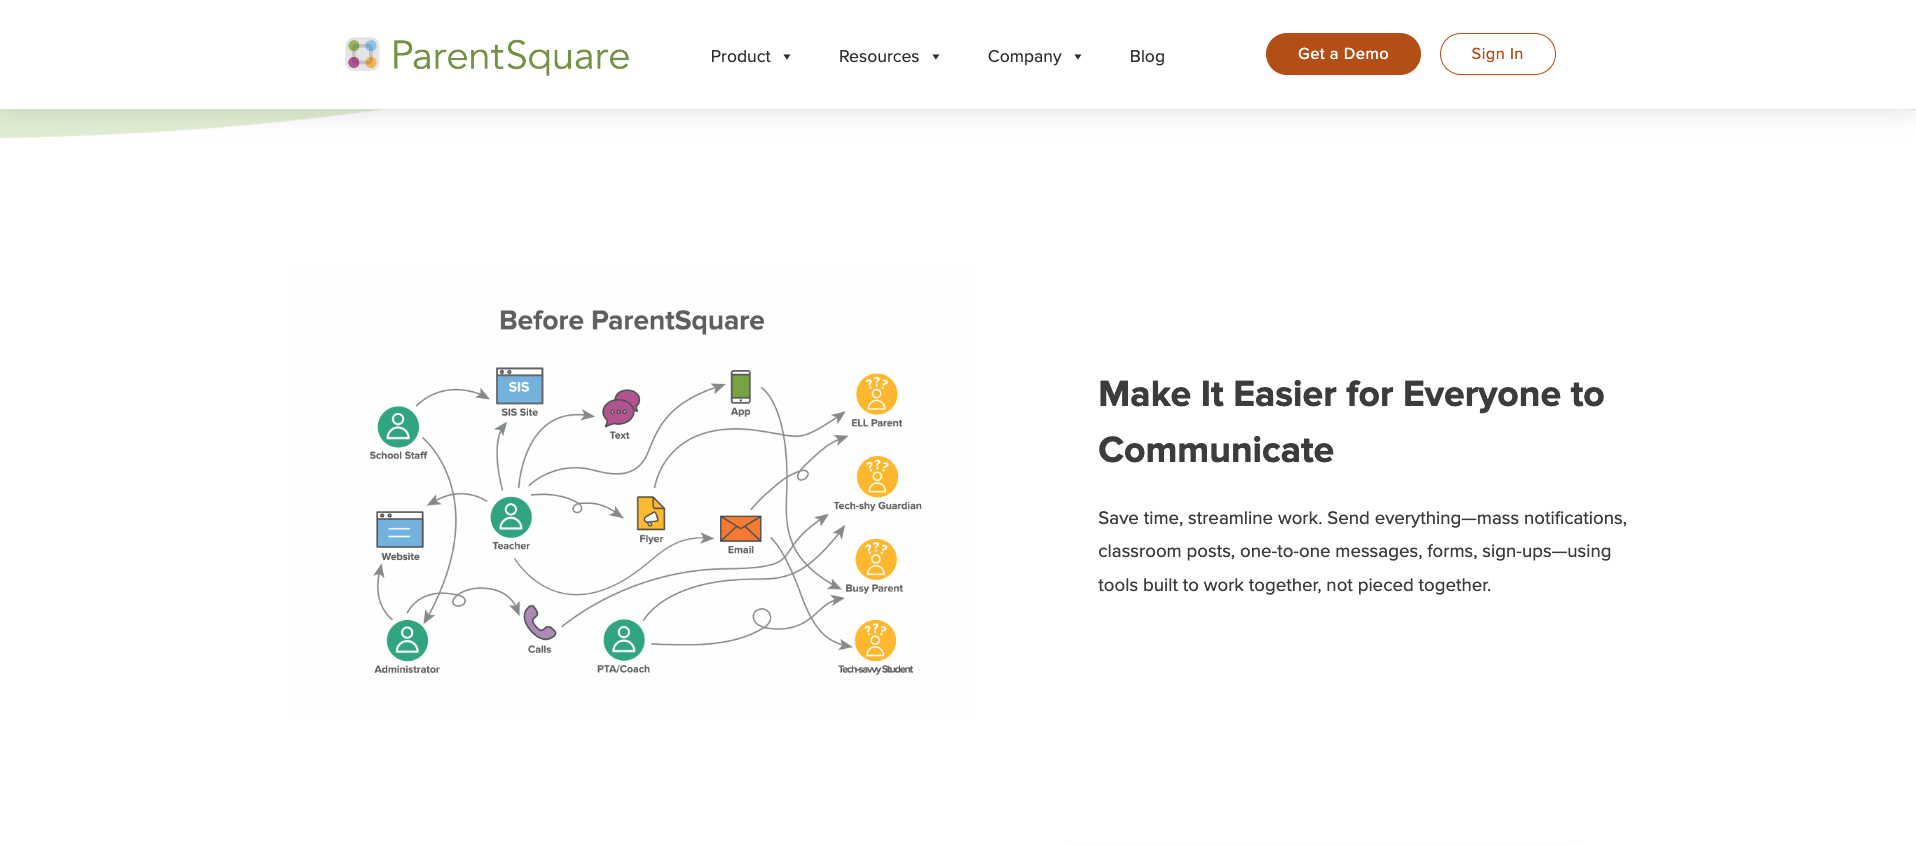The height and width of the screenshot is (846, 1916).
Task: Click the orange Email envelope icon
Action: 741,528
